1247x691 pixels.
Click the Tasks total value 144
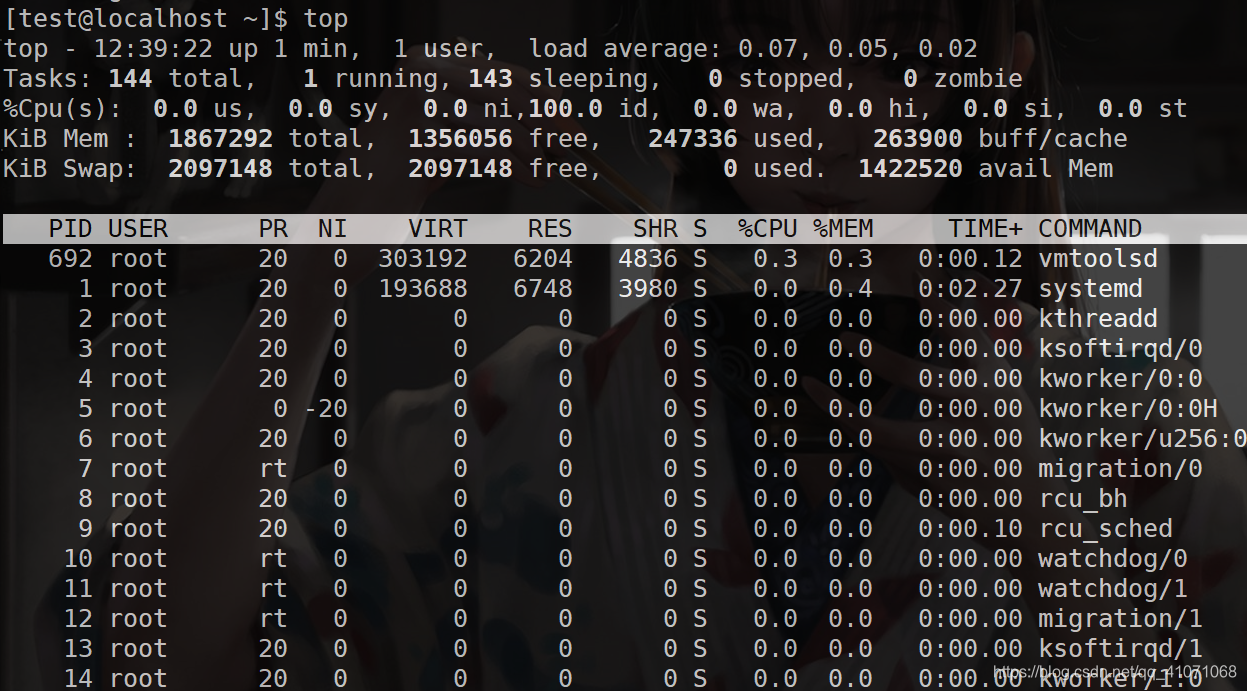[x=131, y=79]
